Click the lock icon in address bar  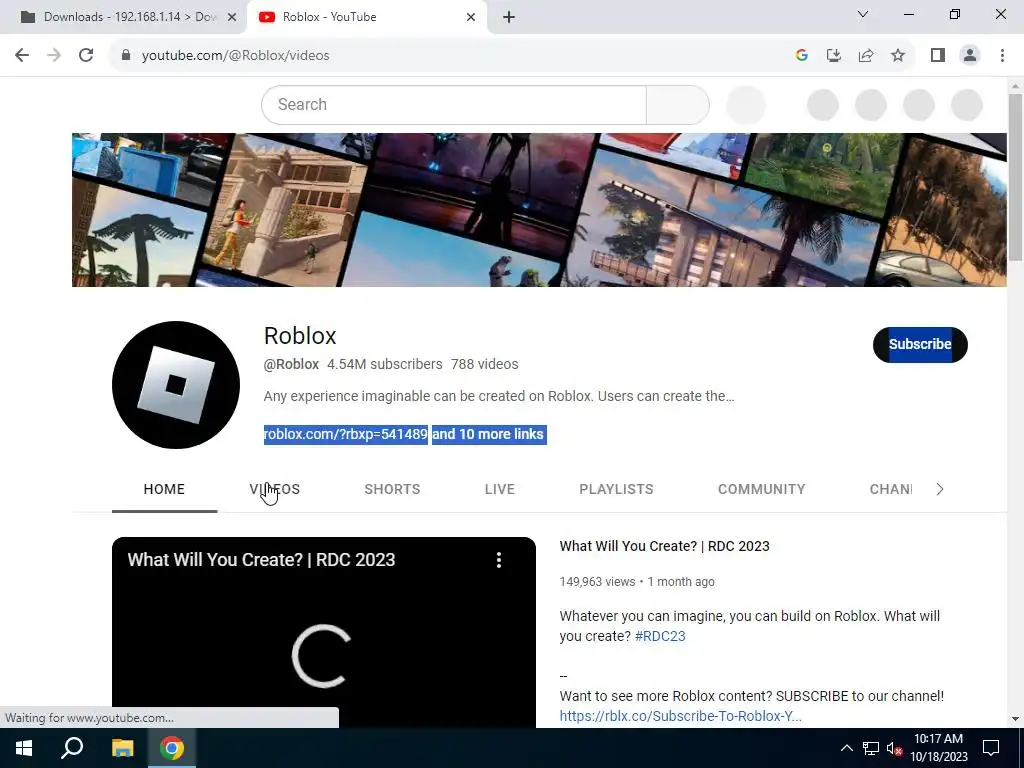tap(126, 56)
